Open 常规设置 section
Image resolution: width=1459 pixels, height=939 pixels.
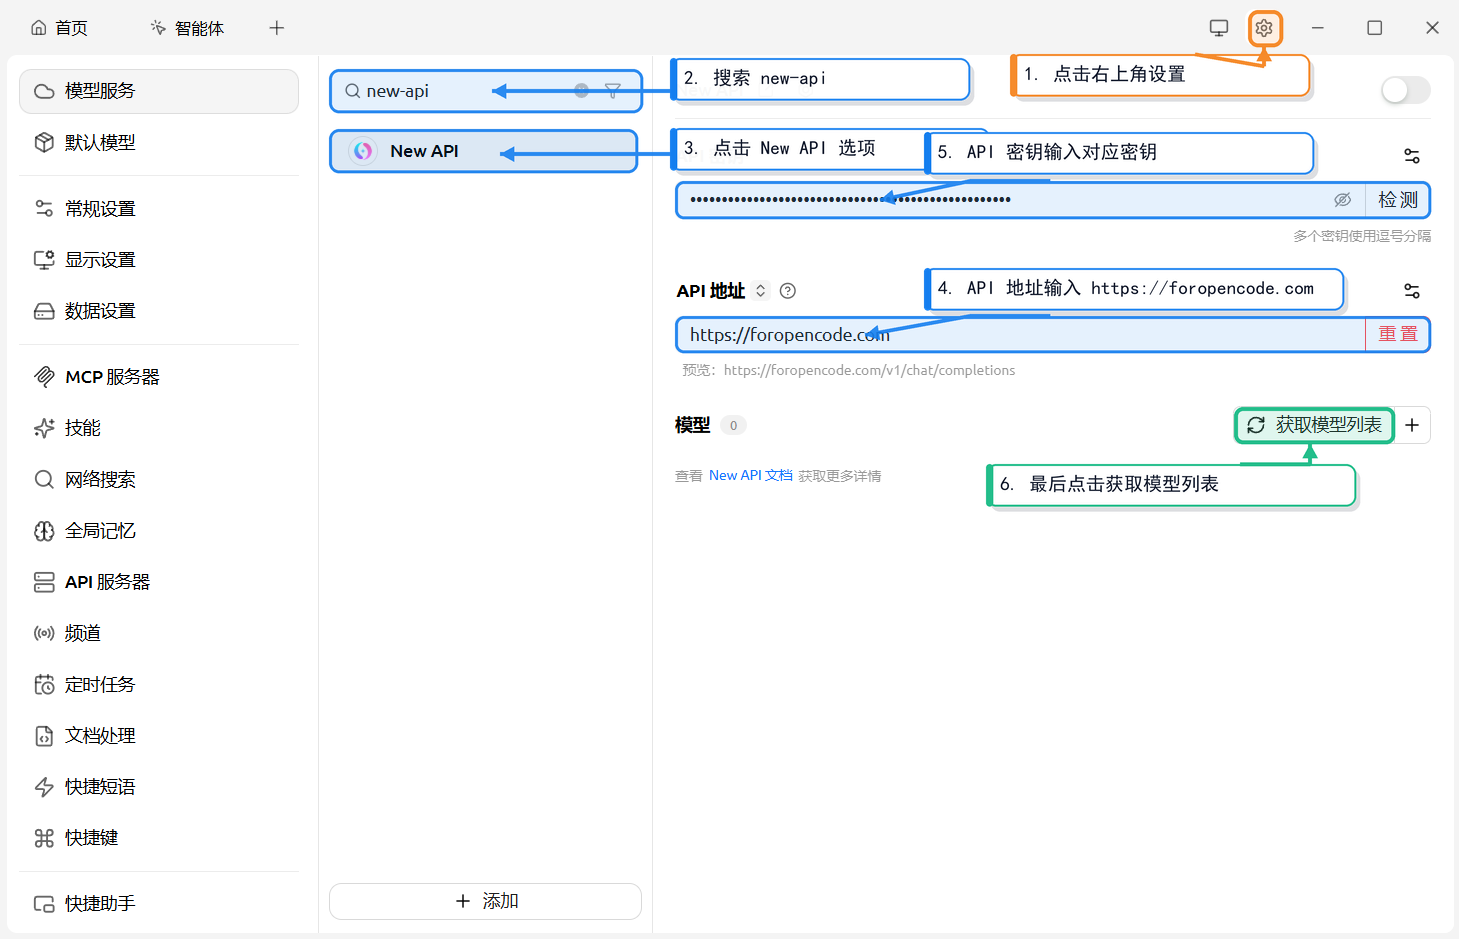(159, 208)
